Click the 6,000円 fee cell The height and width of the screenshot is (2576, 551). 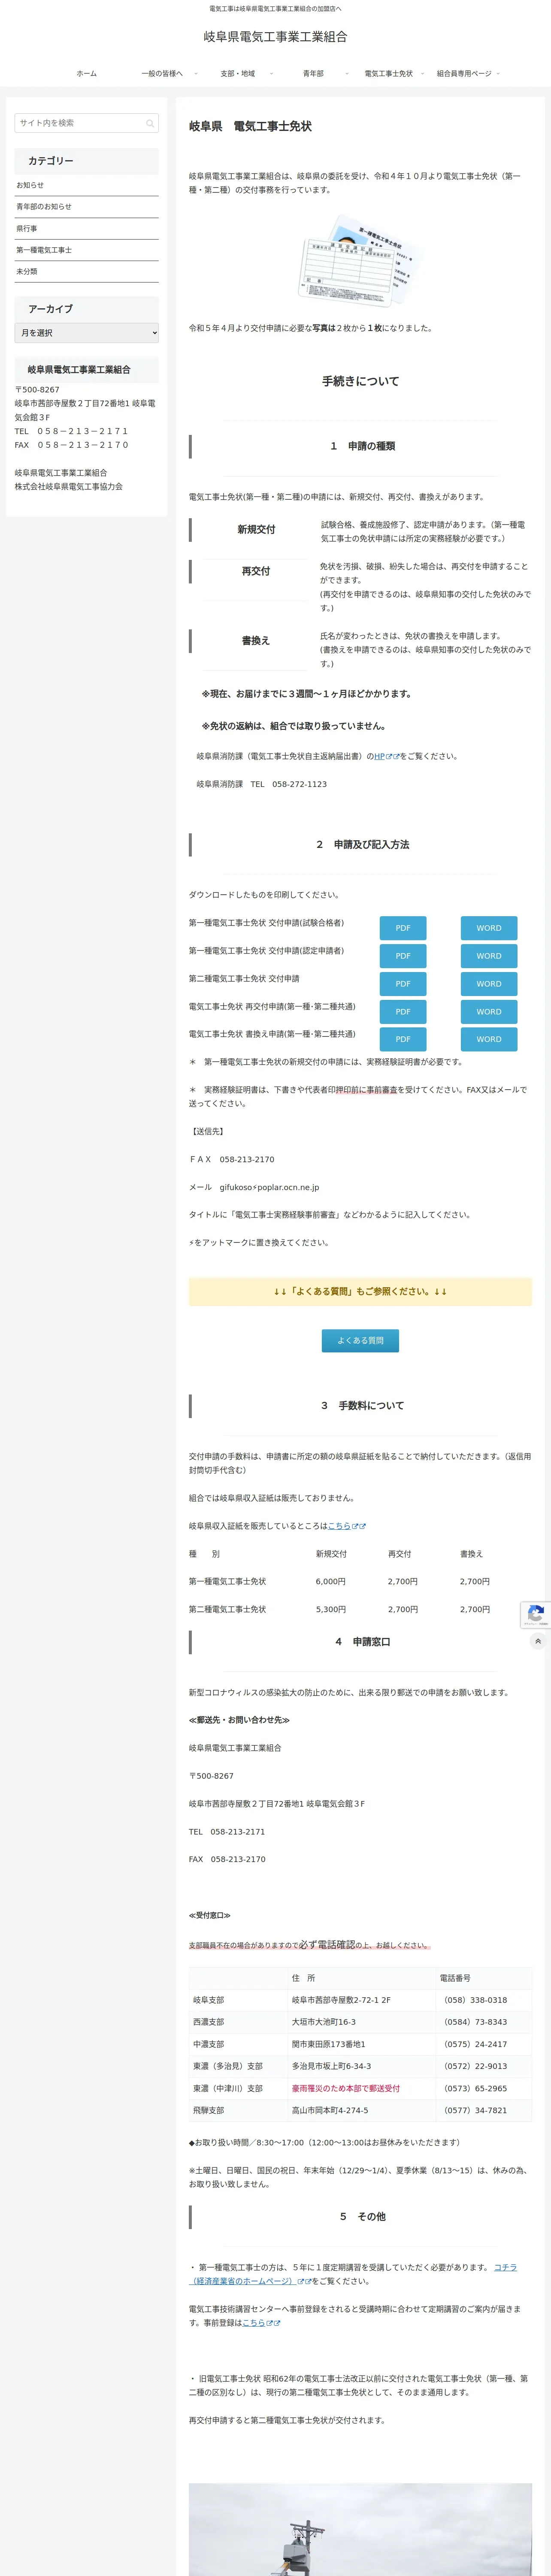331,1582
